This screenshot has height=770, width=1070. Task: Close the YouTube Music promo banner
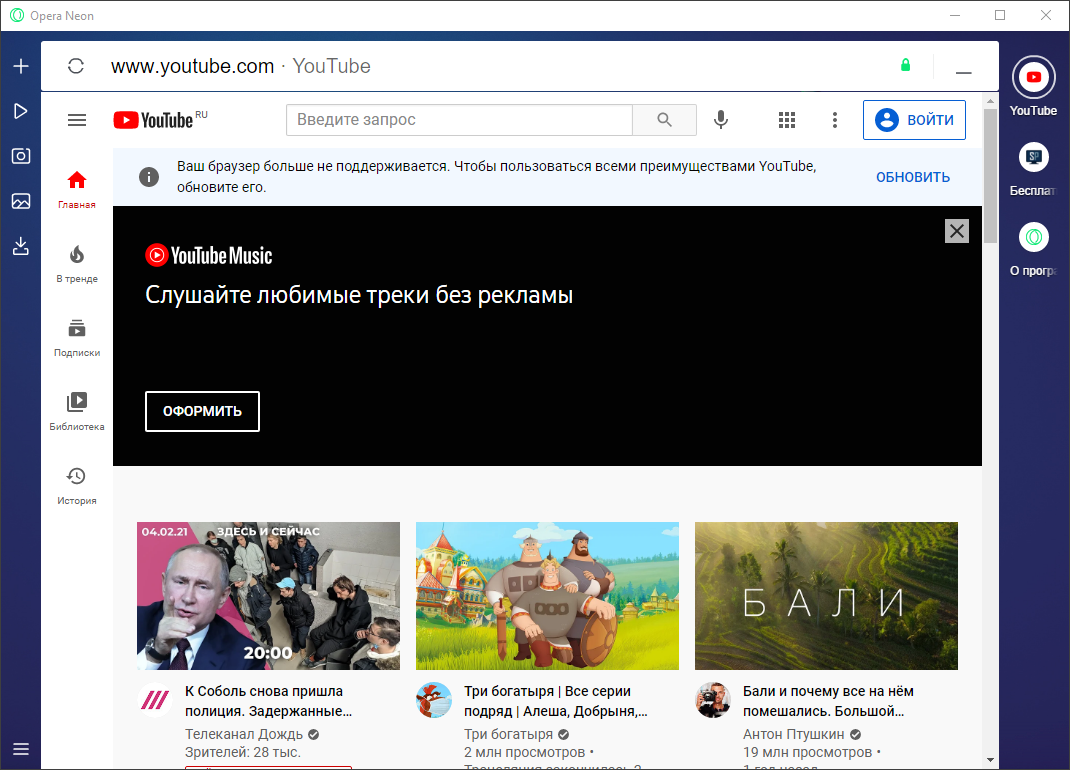[x=957, y=231]
